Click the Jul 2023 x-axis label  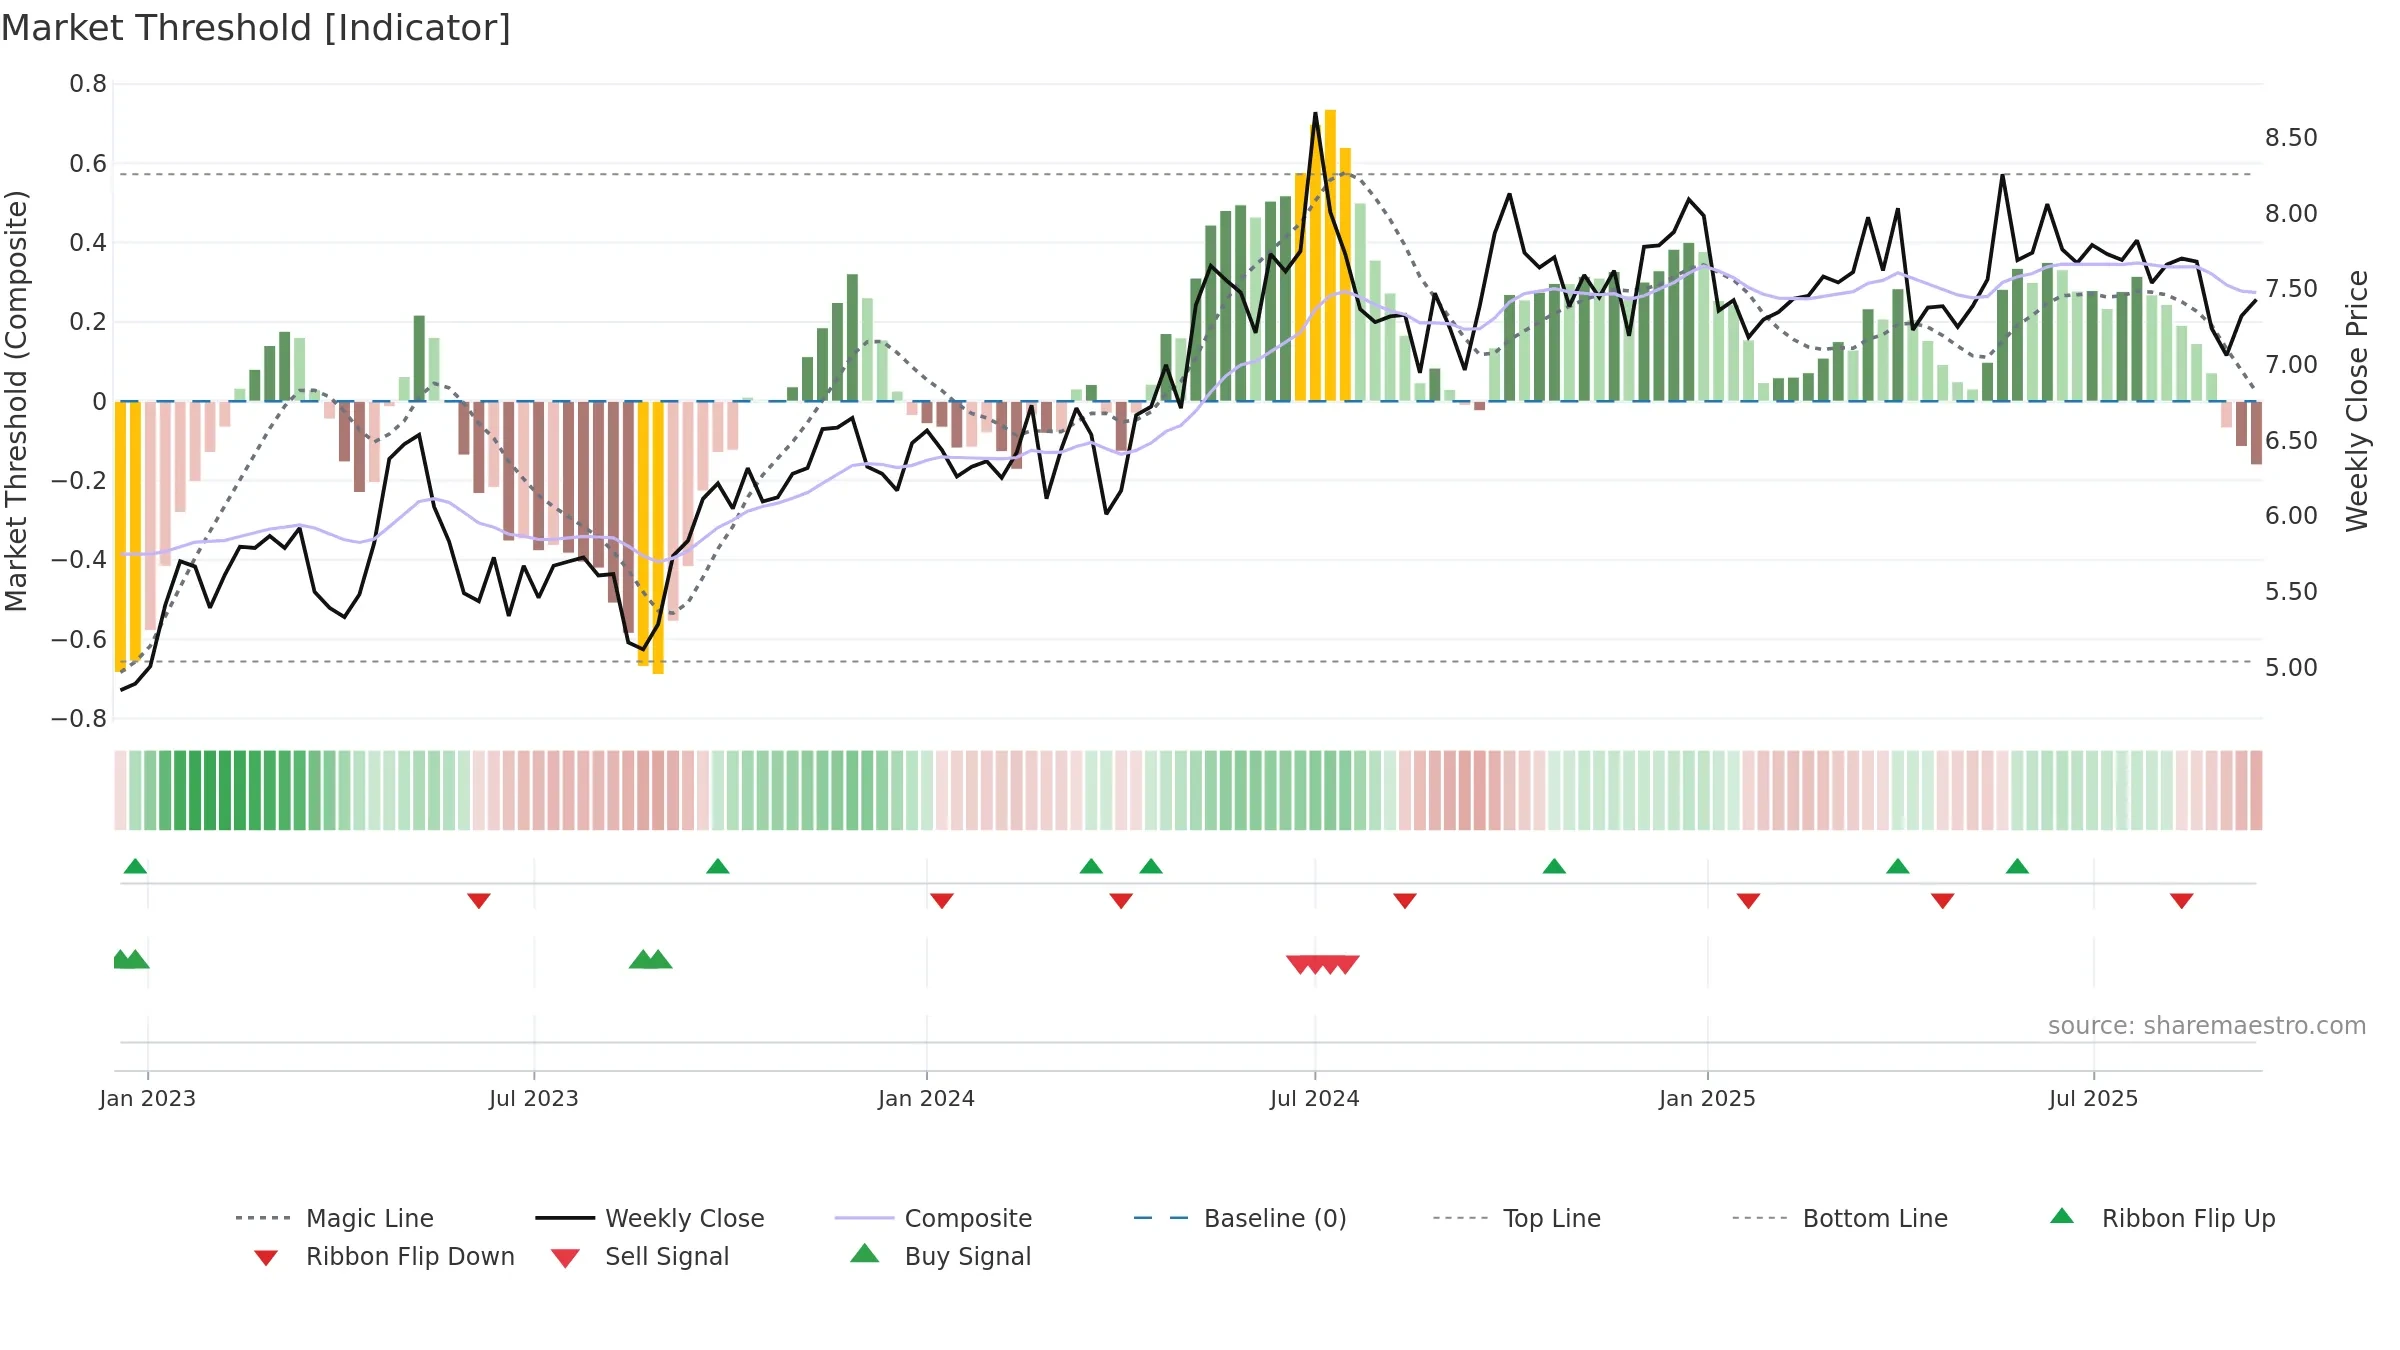coord(534,1098)
